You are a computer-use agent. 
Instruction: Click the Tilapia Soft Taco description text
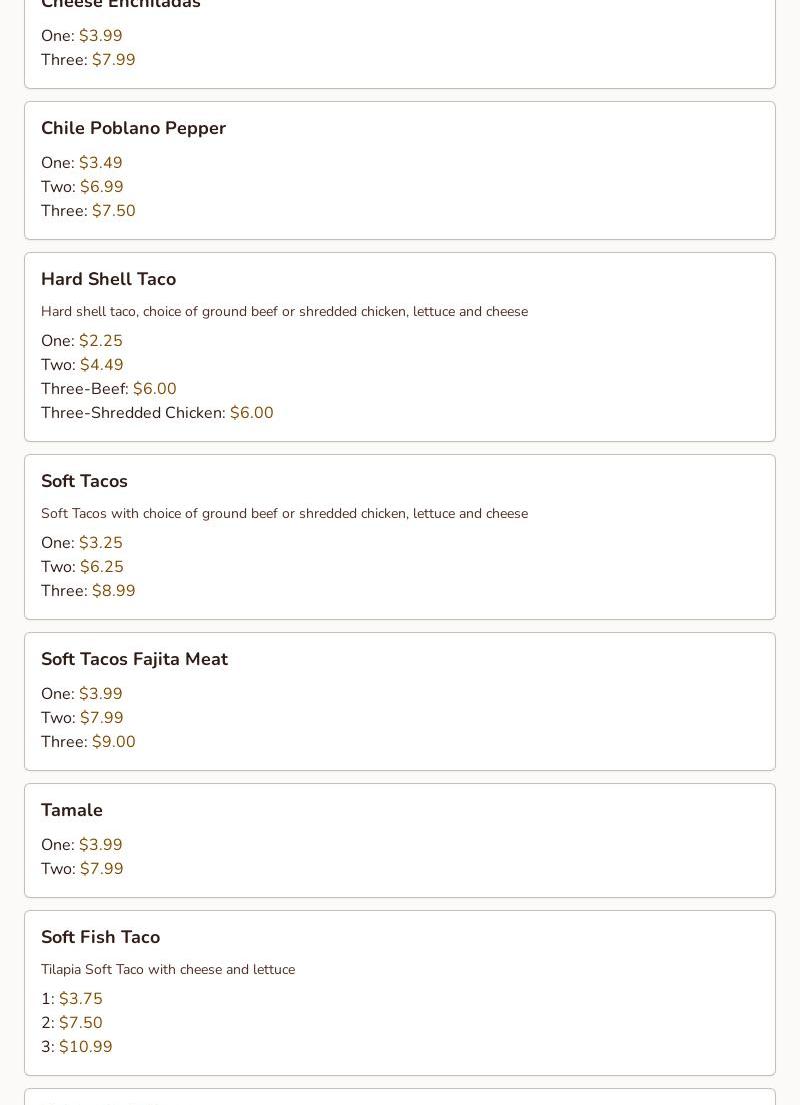pos(168,969)
